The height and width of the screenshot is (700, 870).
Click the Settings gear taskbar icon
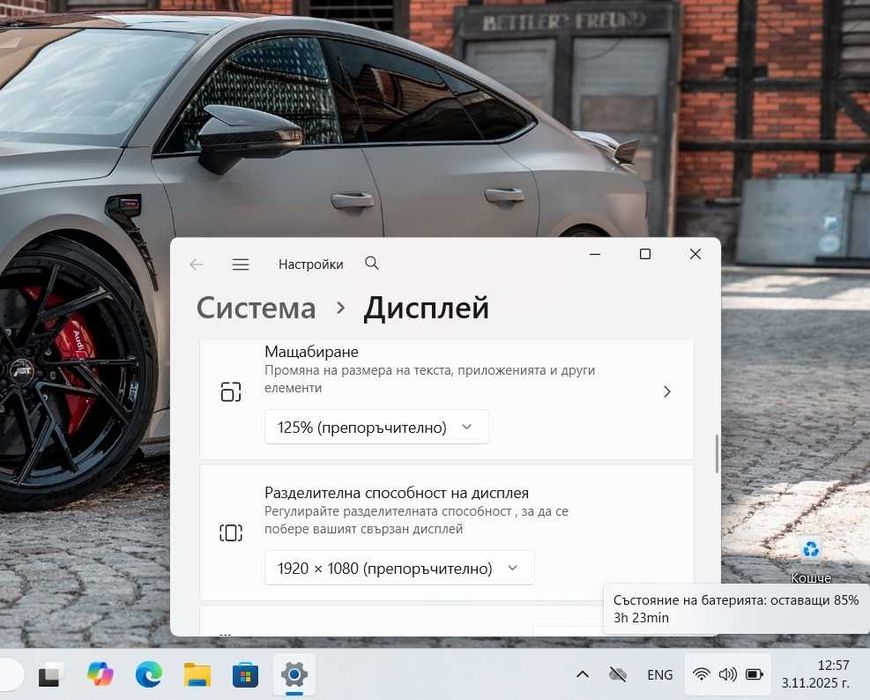(x=294, y=674)
